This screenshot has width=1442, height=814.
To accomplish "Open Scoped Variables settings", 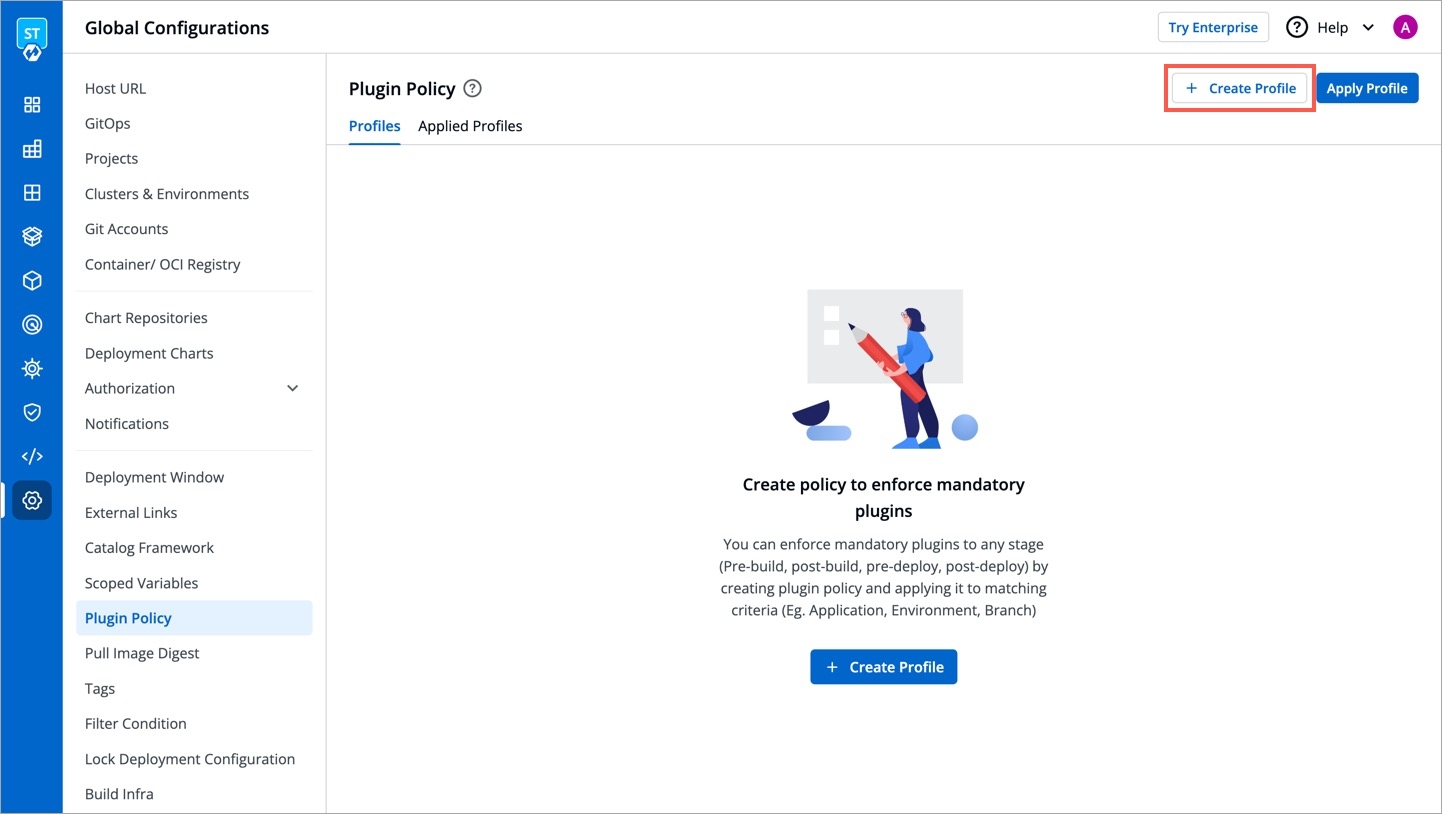I will click(142, 583).
